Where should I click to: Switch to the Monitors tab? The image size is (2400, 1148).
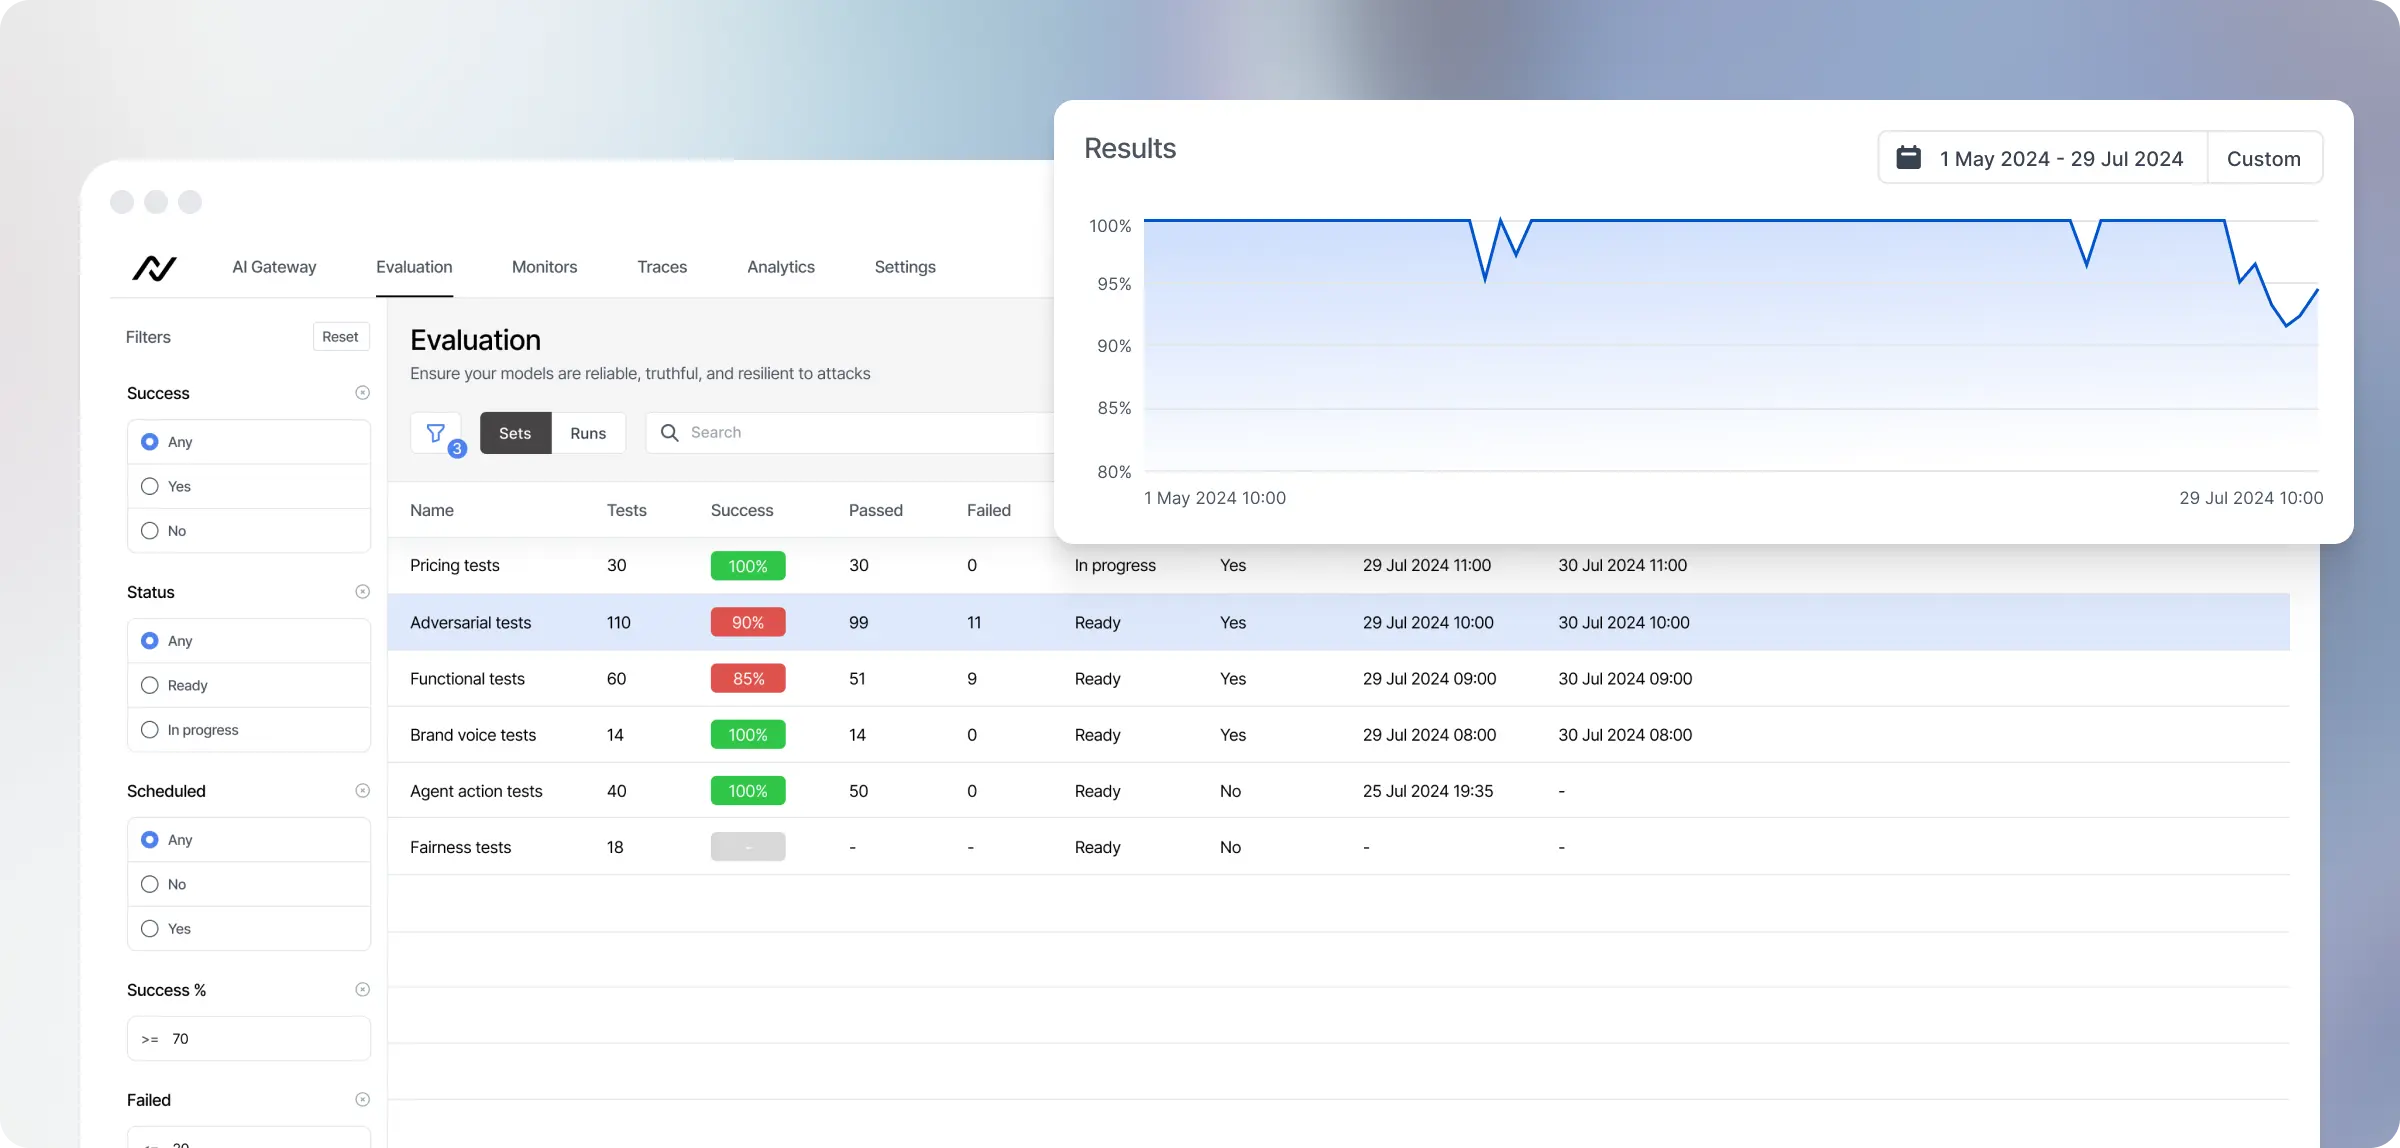[544, 267]
